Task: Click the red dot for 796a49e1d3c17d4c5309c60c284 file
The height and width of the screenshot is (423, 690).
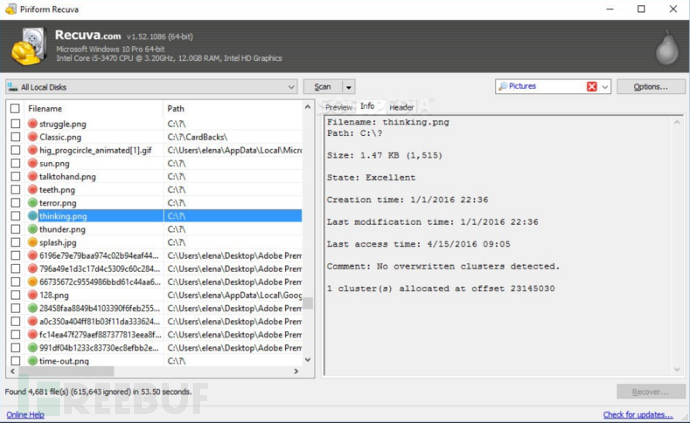Action: (33, 269)
